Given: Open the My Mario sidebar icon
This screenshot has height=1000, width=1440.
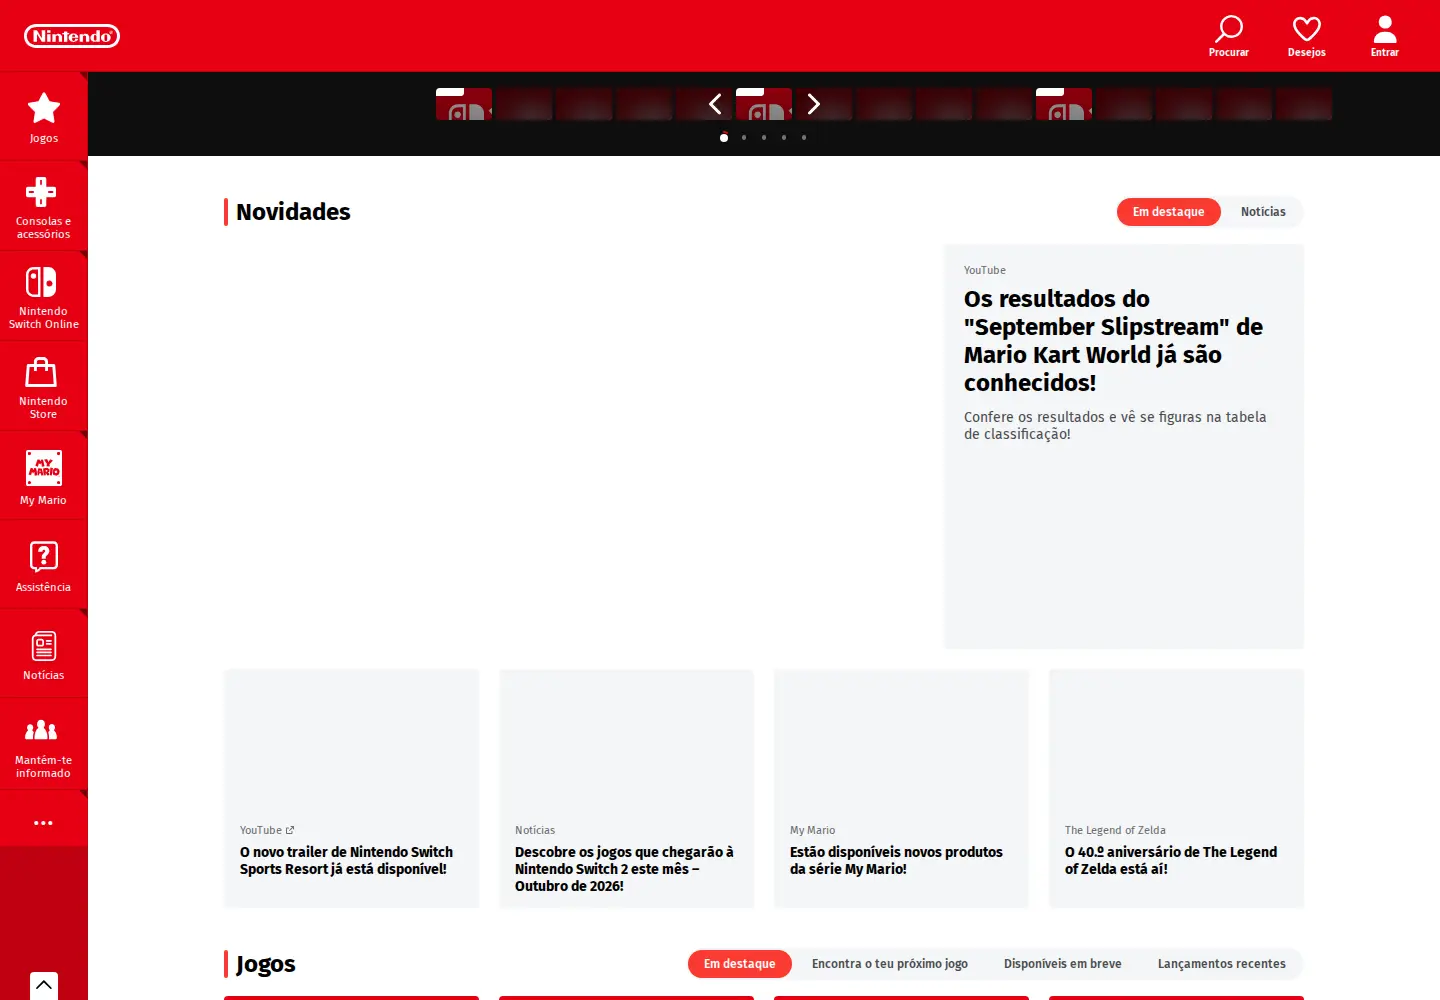Looking at the screenshot, I should coord(44,476).
